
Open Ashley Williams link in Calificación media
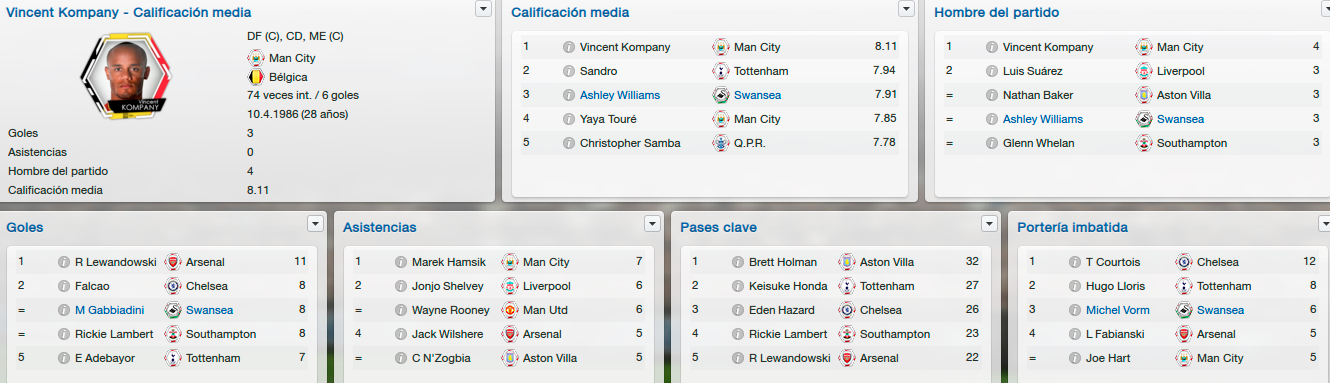tap(620, 95)
